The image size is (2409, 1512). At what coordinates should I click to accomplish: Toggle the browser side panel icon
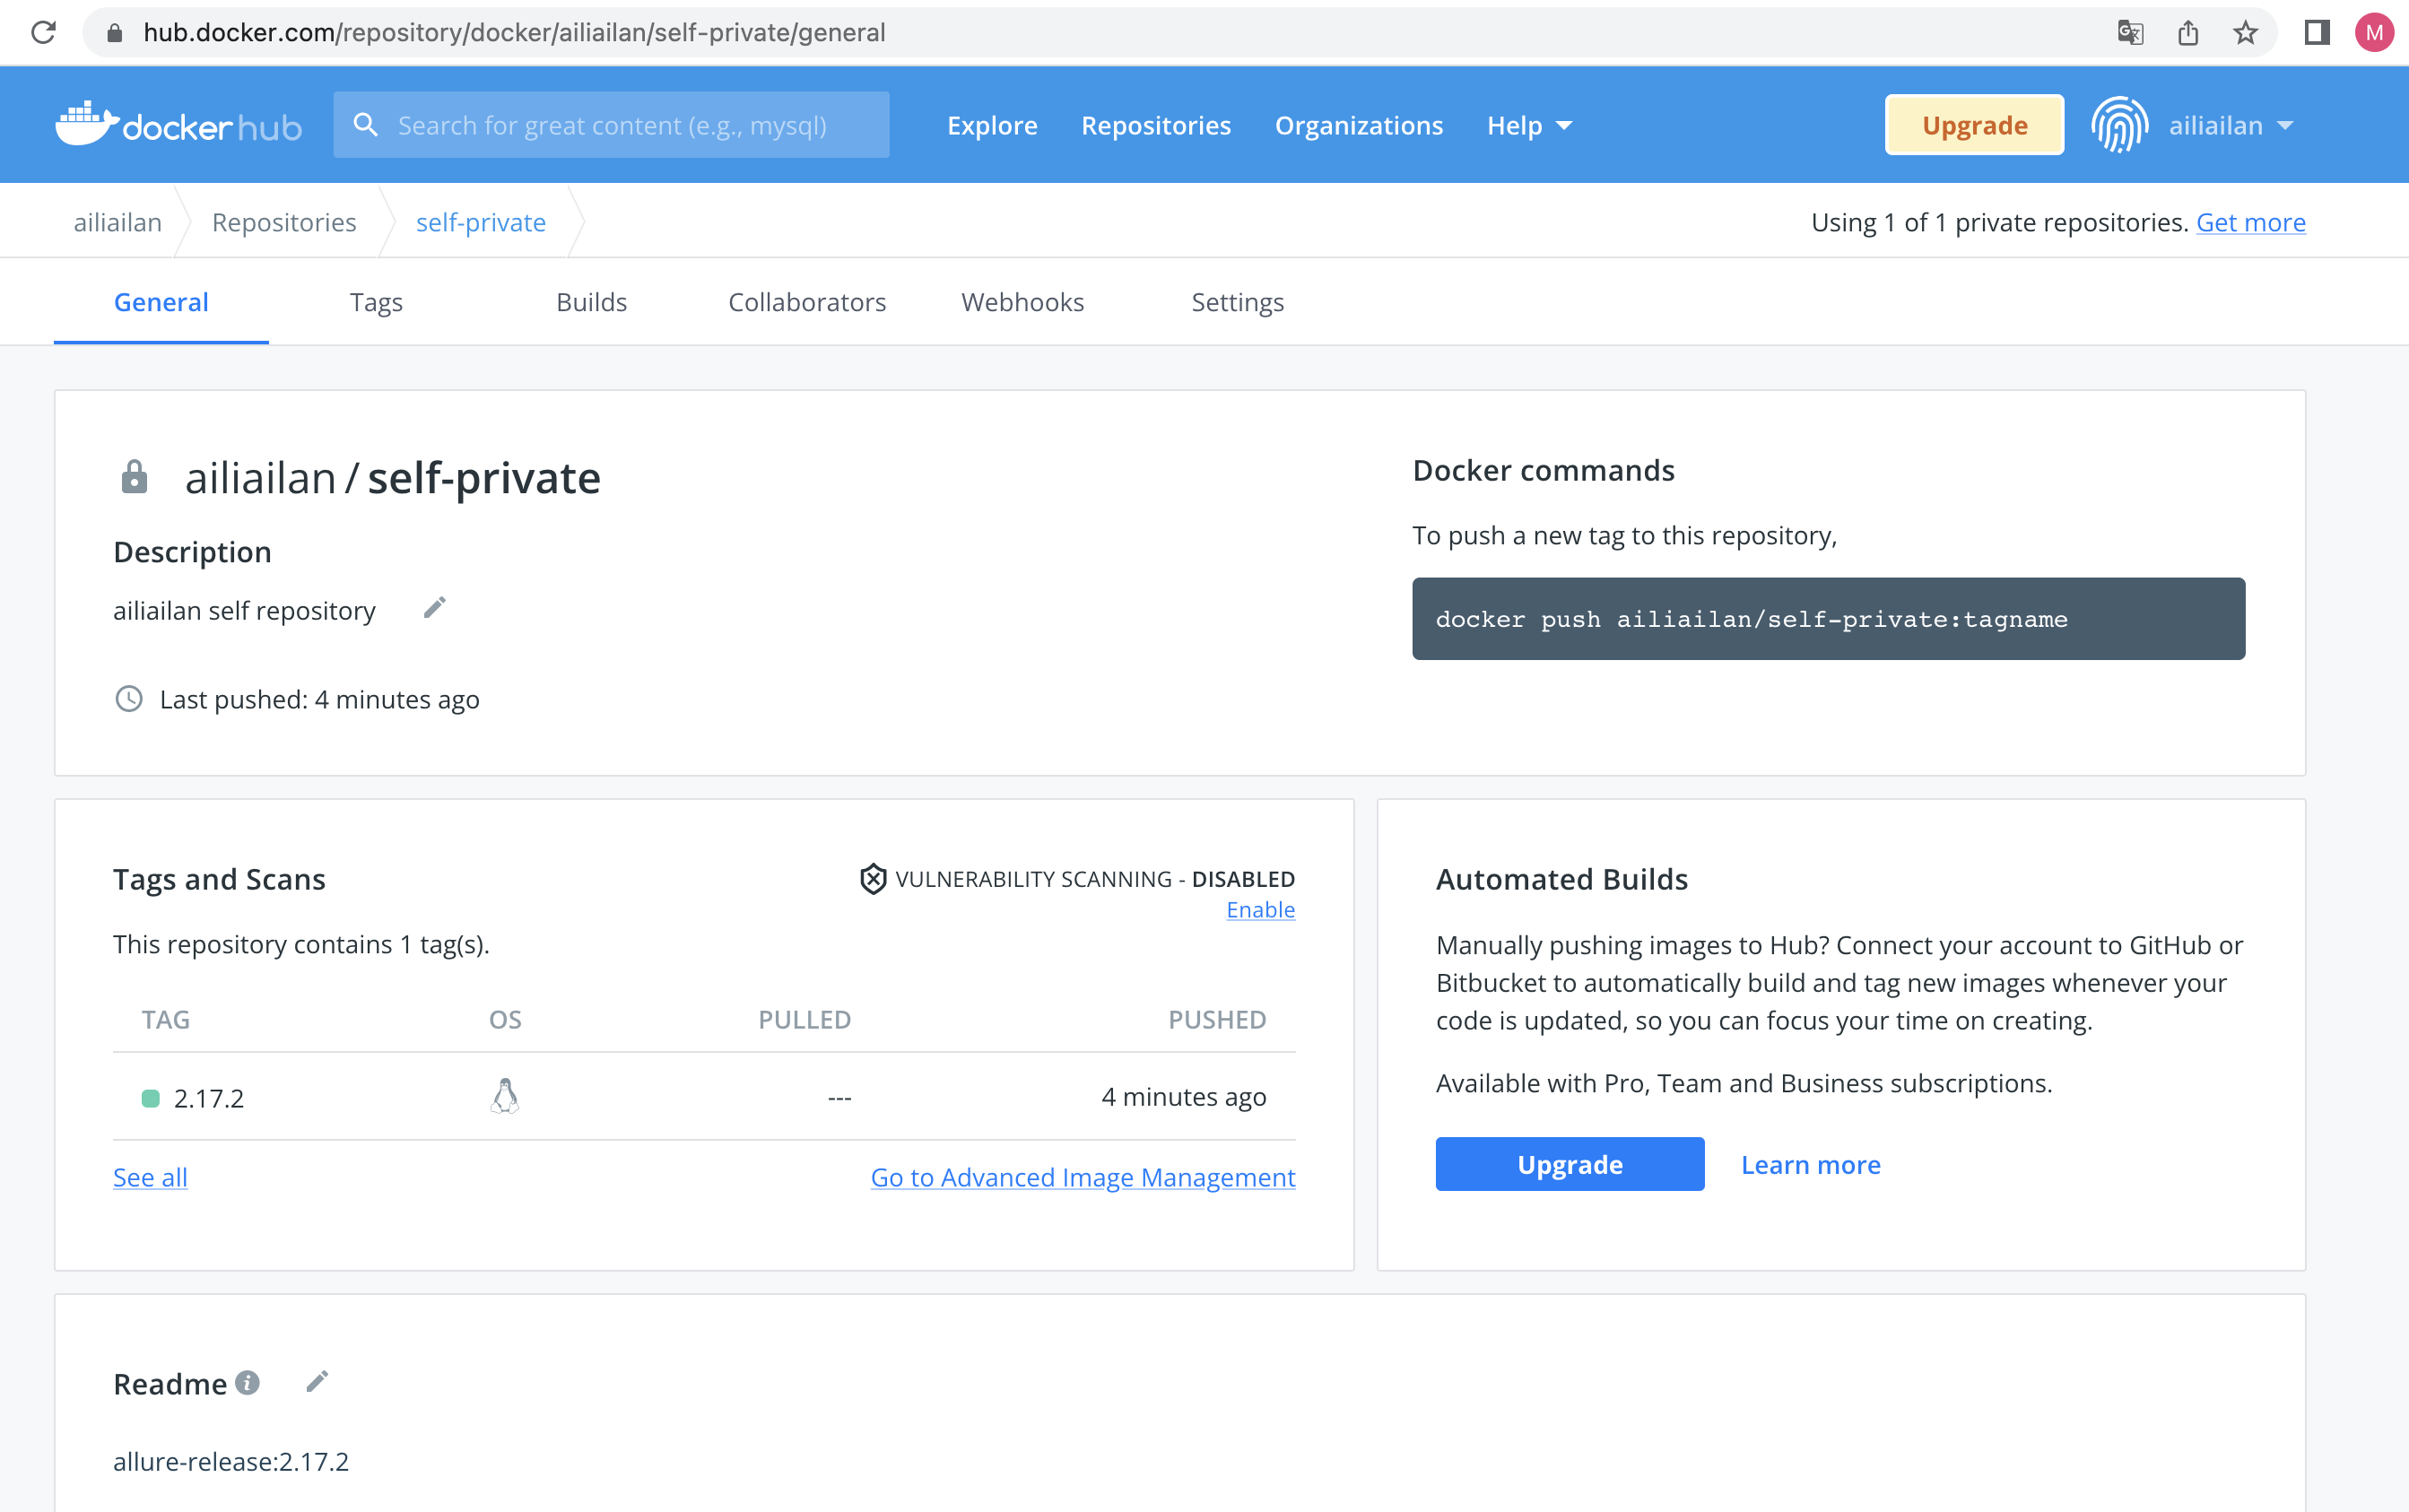click(2317, 33)
